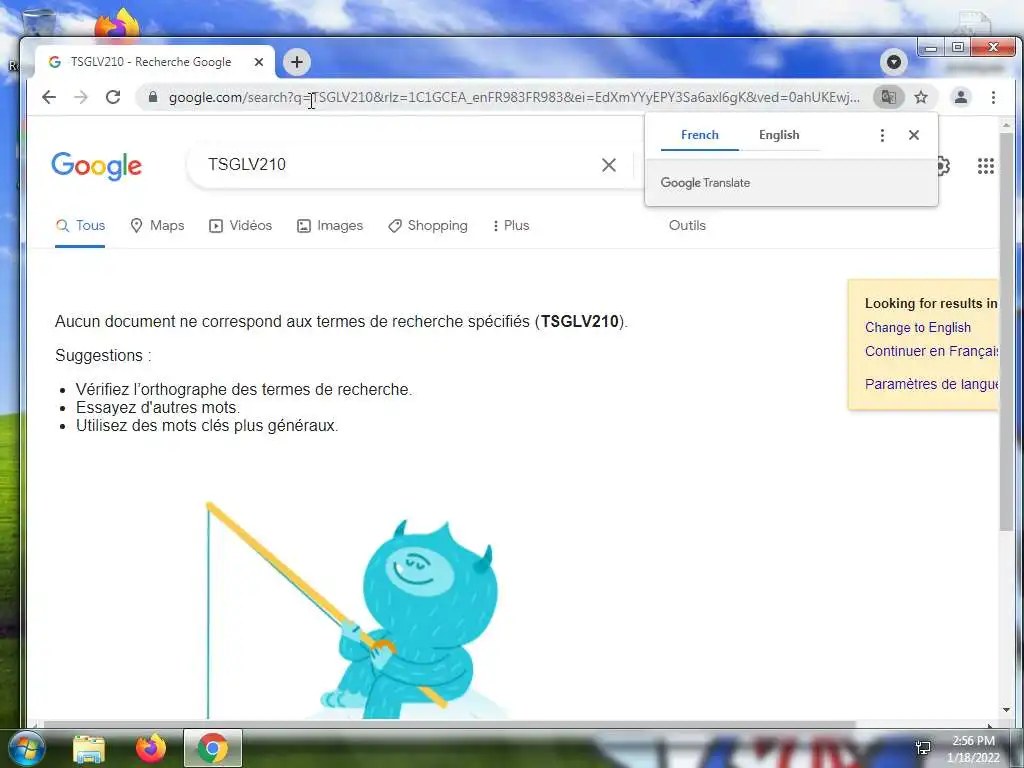Open the Google Translate icon in address bar
This screenshot has width=1024, height=768.
[888, 97]
